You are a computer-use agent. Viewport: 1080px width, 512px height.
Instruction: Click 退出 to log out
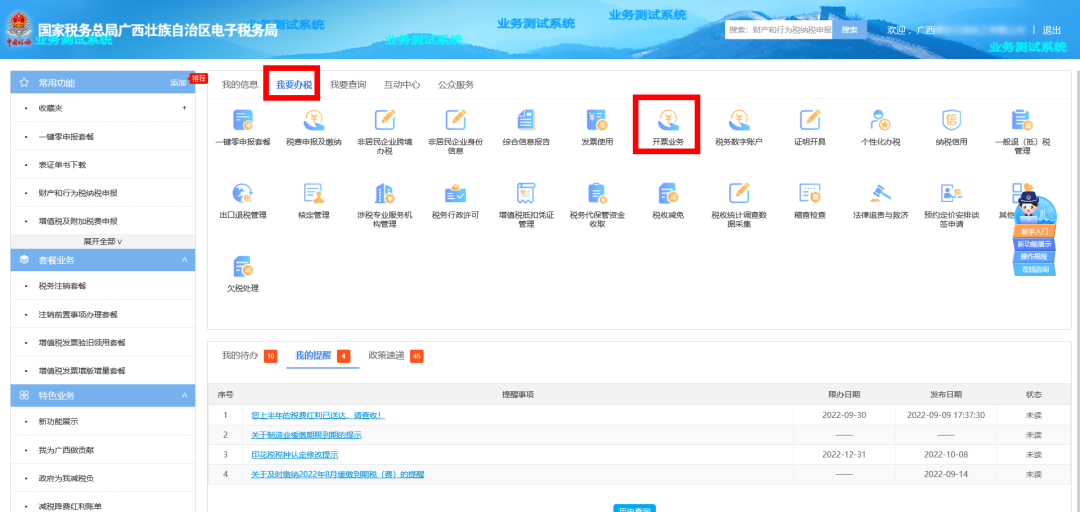[x=1051, y=30]
